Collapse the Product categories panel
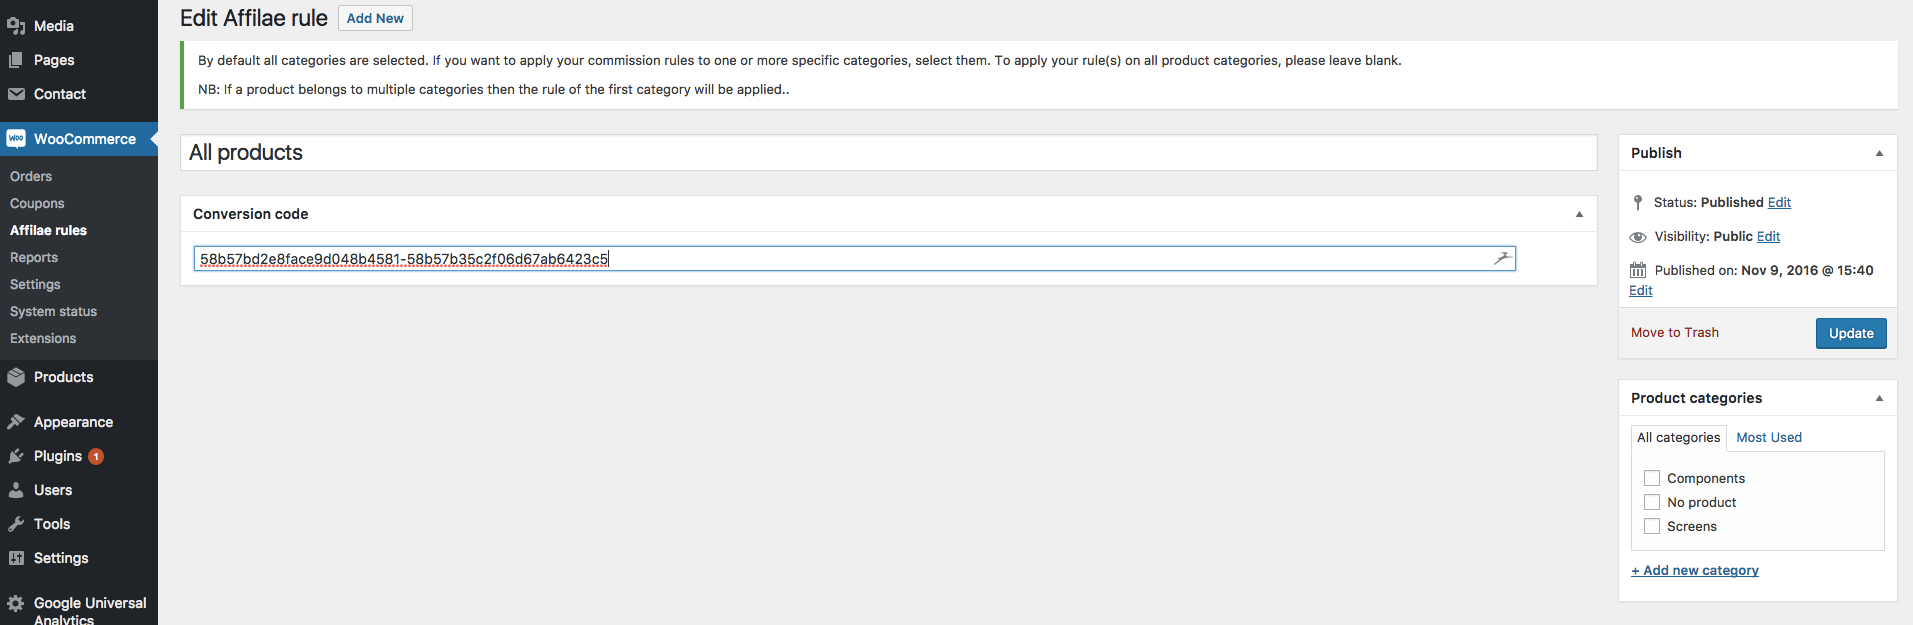The height and width of the screenshot is (625, 1913). click(1879, 398)
